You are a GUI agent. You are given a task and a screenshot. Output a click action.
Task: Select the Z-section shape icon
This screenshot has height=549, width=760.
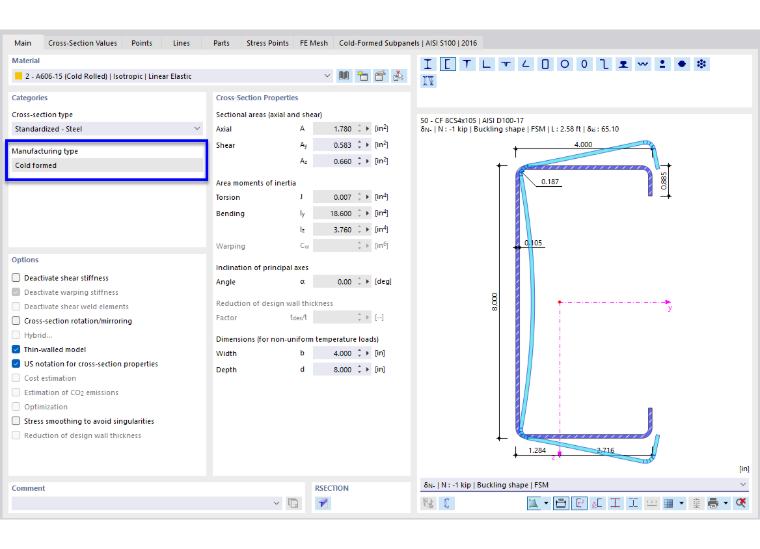(x=604, y=64)
